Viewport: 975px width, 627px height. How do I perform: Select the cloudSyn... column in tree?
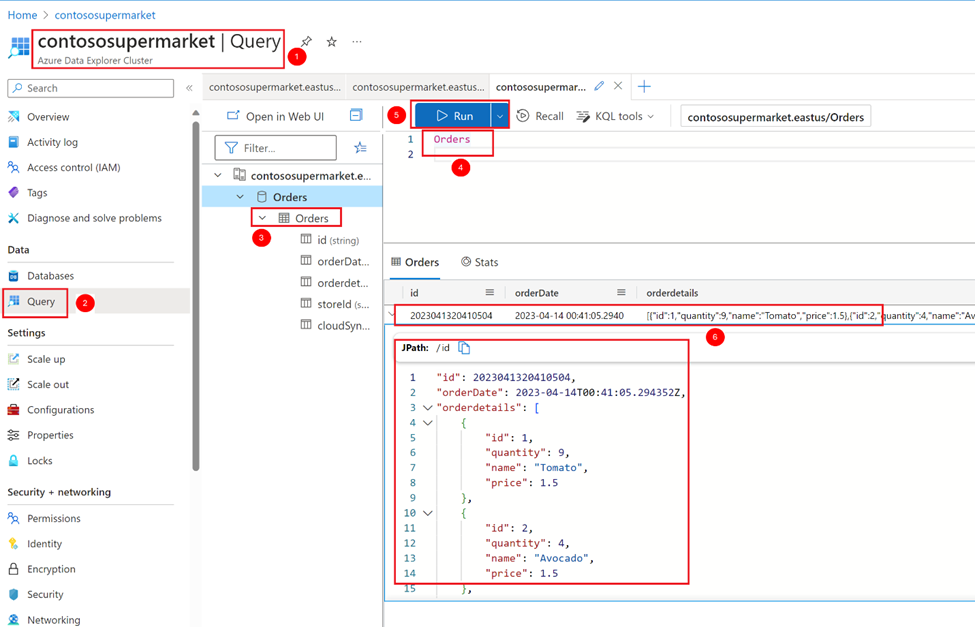point(335,325)
